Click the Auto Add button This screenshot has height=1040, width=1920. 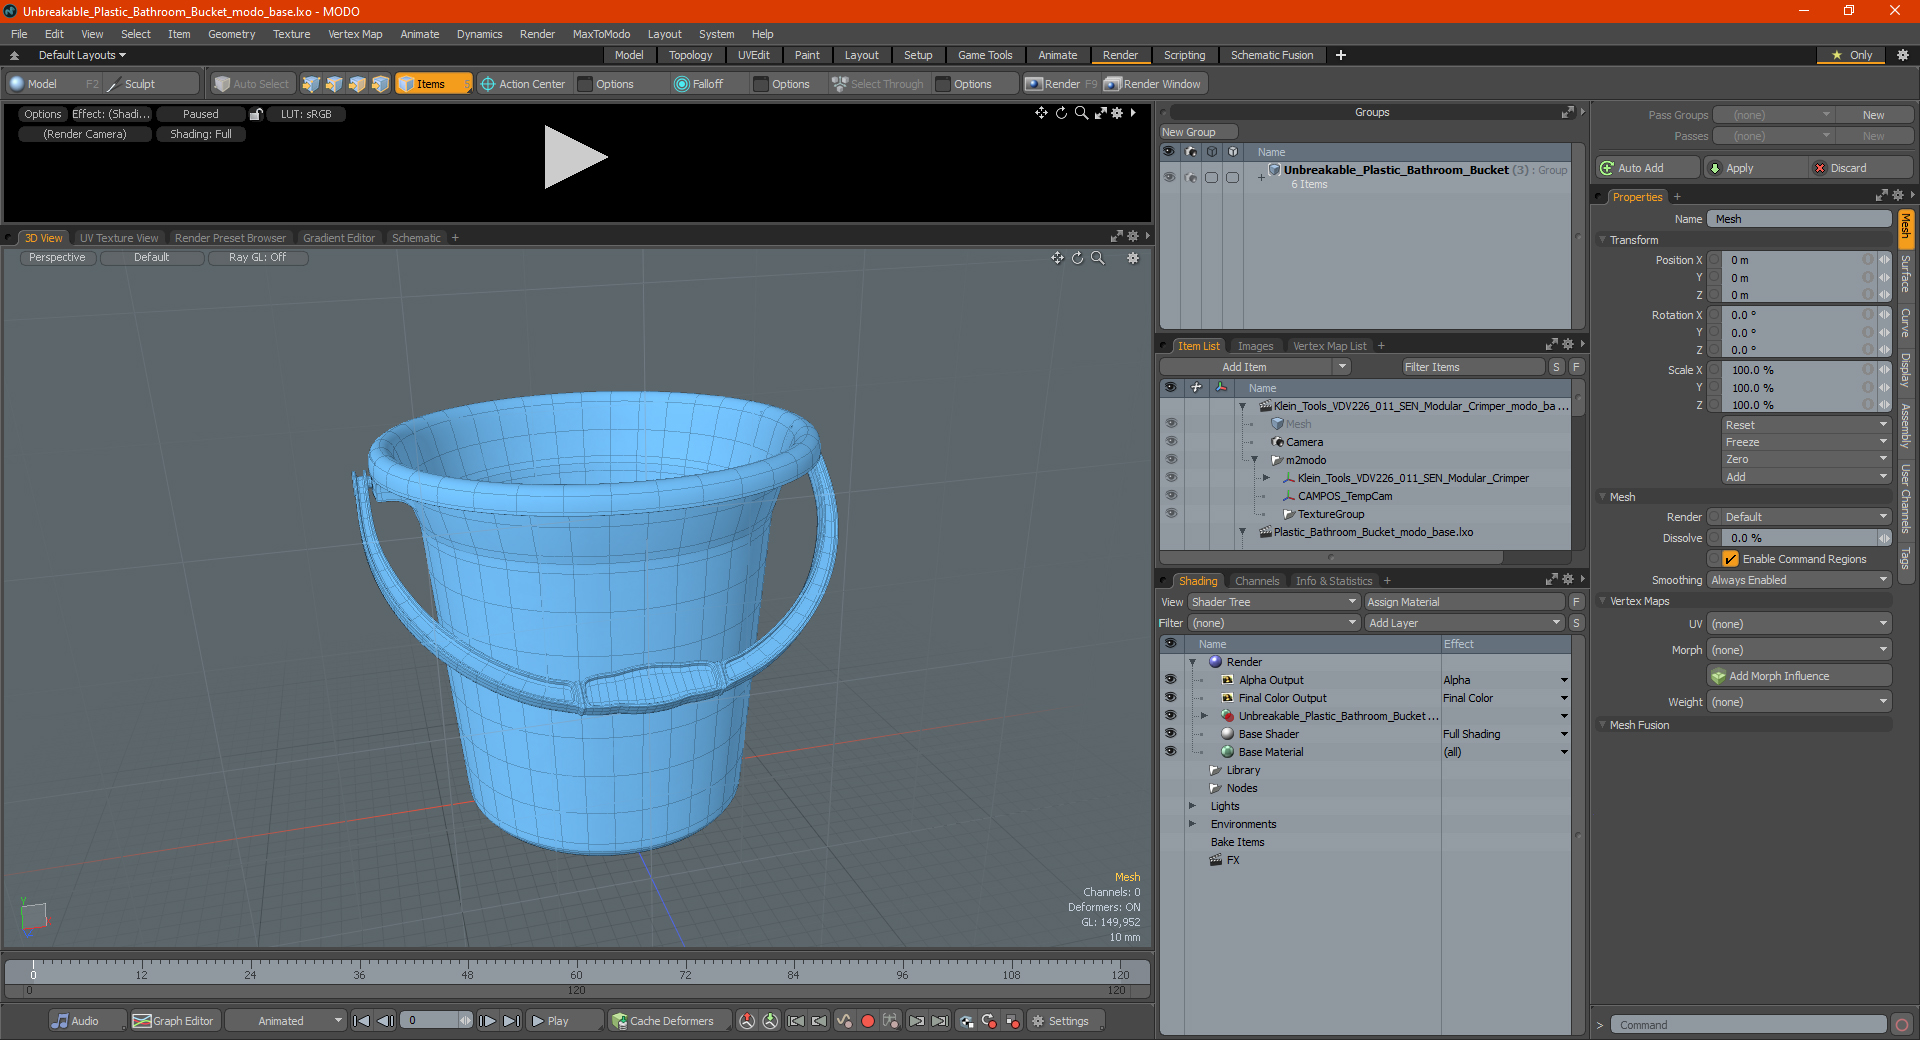(x=1647, y=168)
